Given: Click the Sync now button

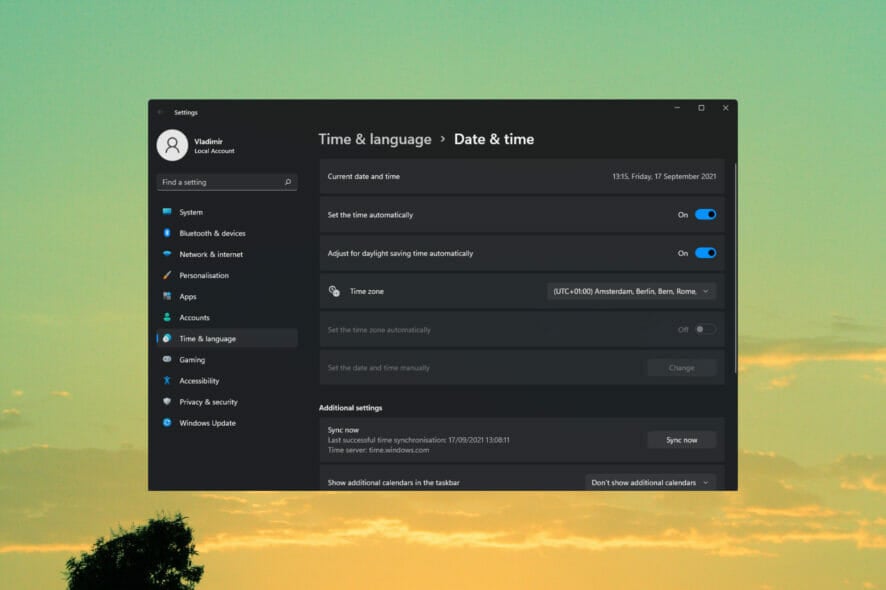Looking at the screenshot, I should (x=681, y=440).
